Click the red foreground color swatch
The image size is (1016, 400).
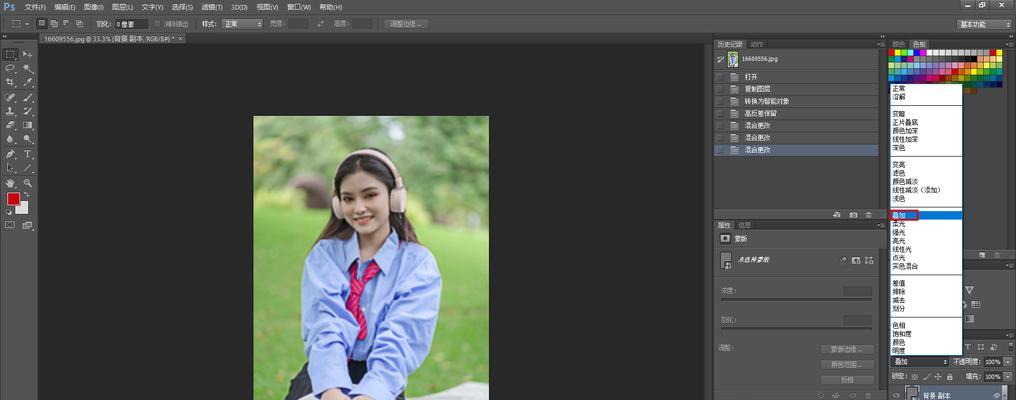(13, 199)
